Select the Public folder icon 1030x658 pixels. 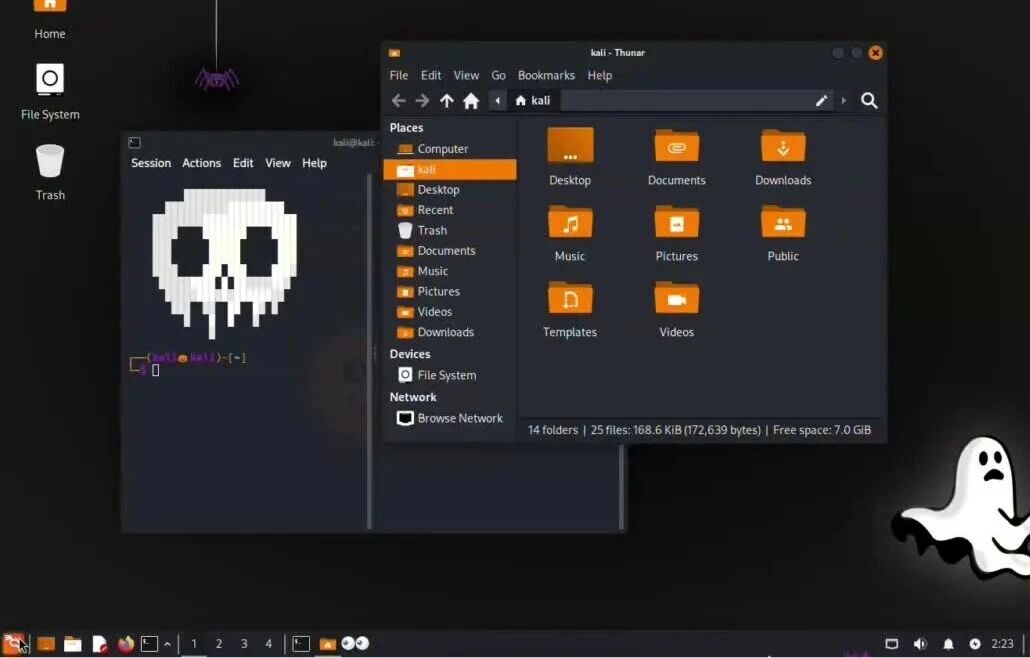pos(783,233)
